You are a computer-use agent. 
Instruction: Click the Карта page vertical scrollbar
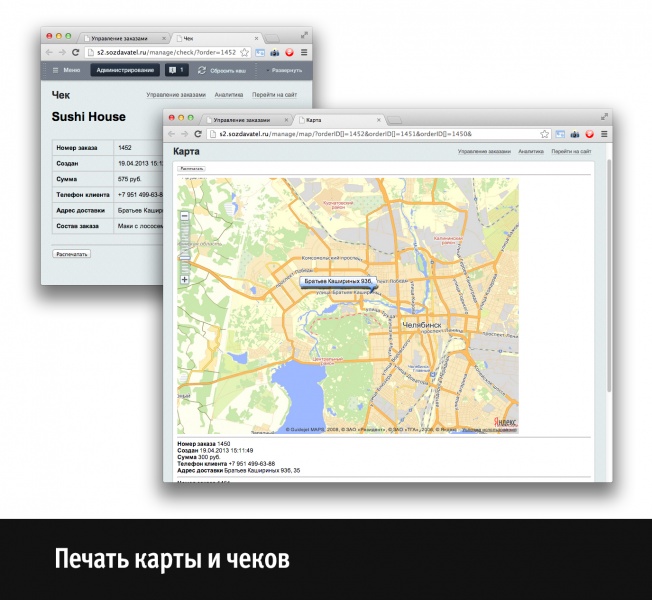coord(609,275)
